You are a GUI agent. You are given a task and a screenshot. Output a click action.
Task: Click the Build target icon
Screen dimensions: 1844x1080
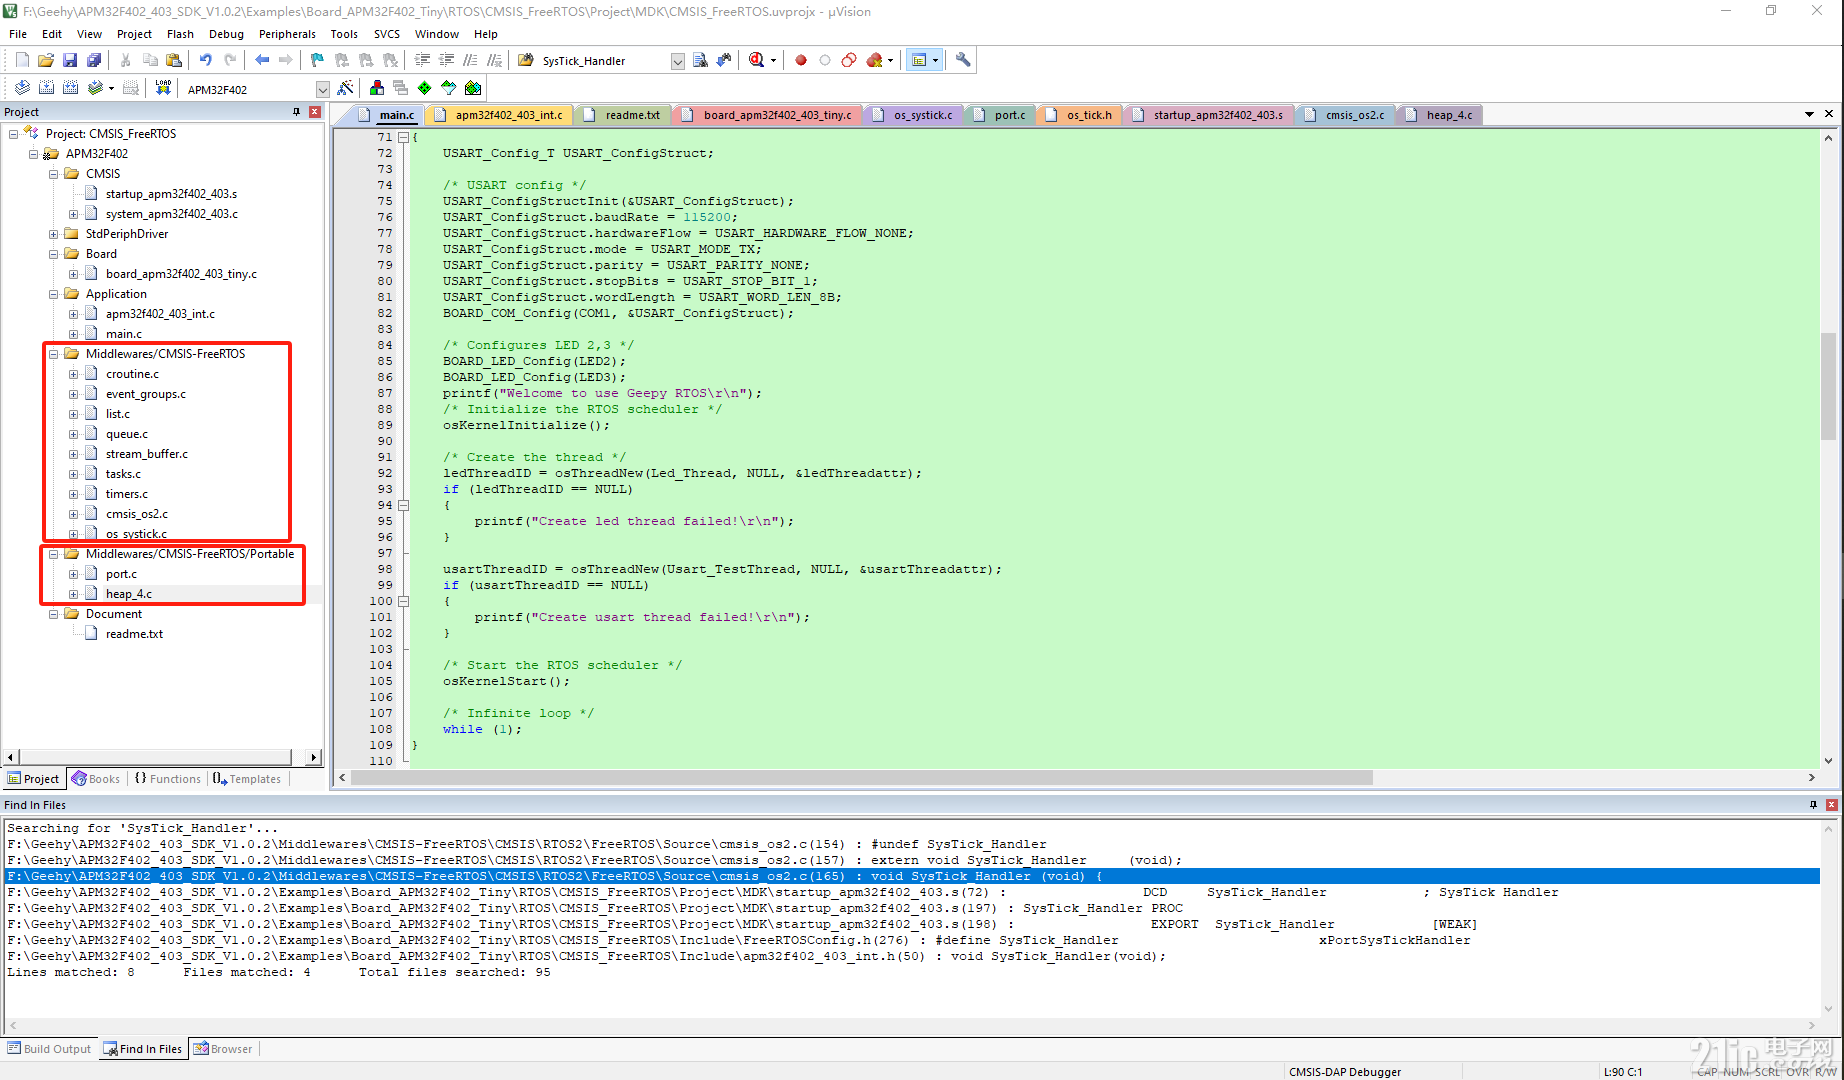(46, 88)
